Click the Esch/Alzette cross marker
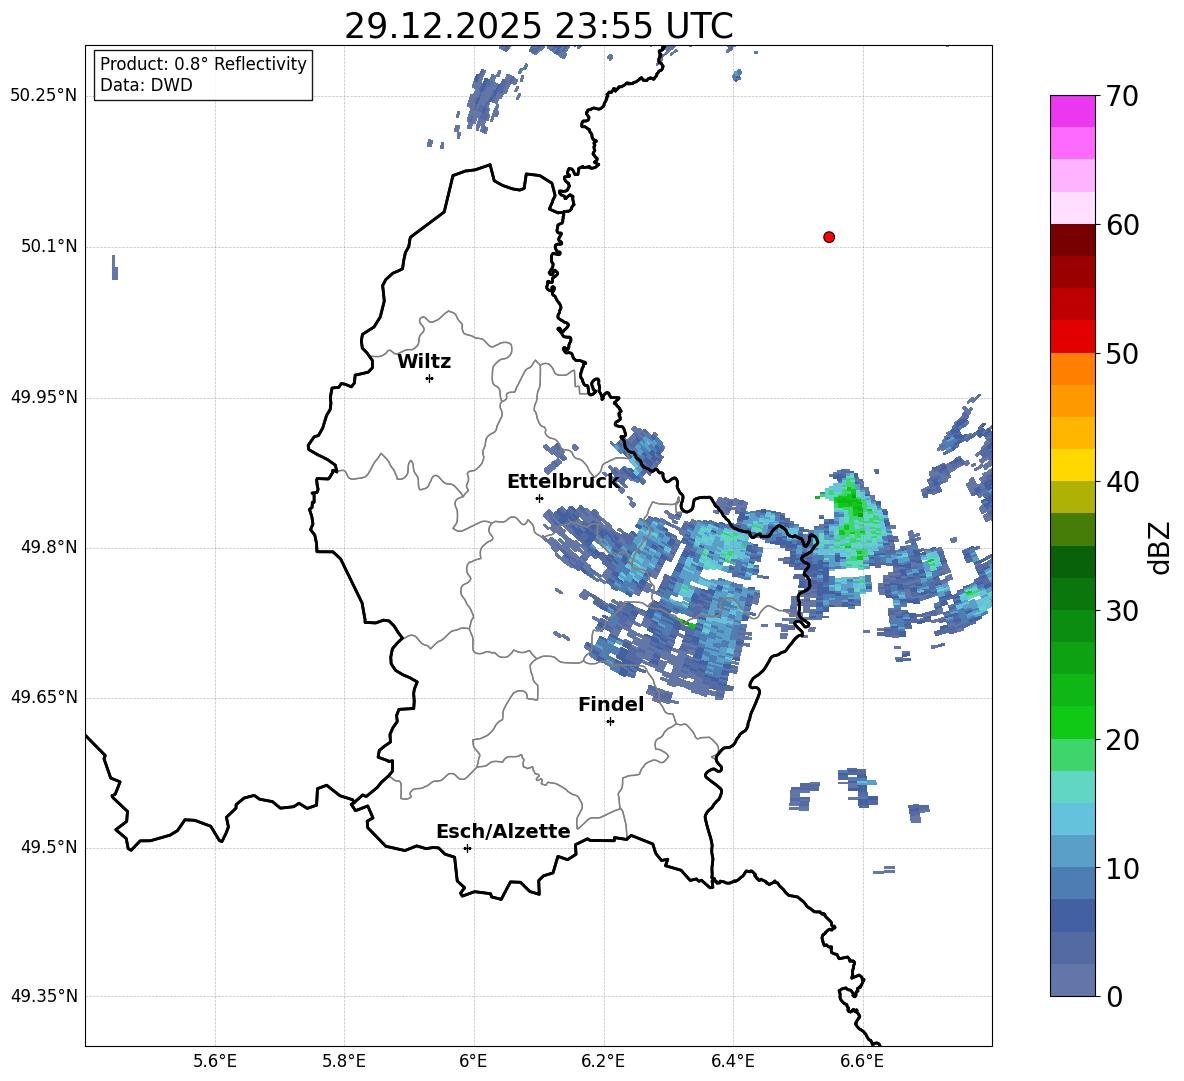 (467, 848)
